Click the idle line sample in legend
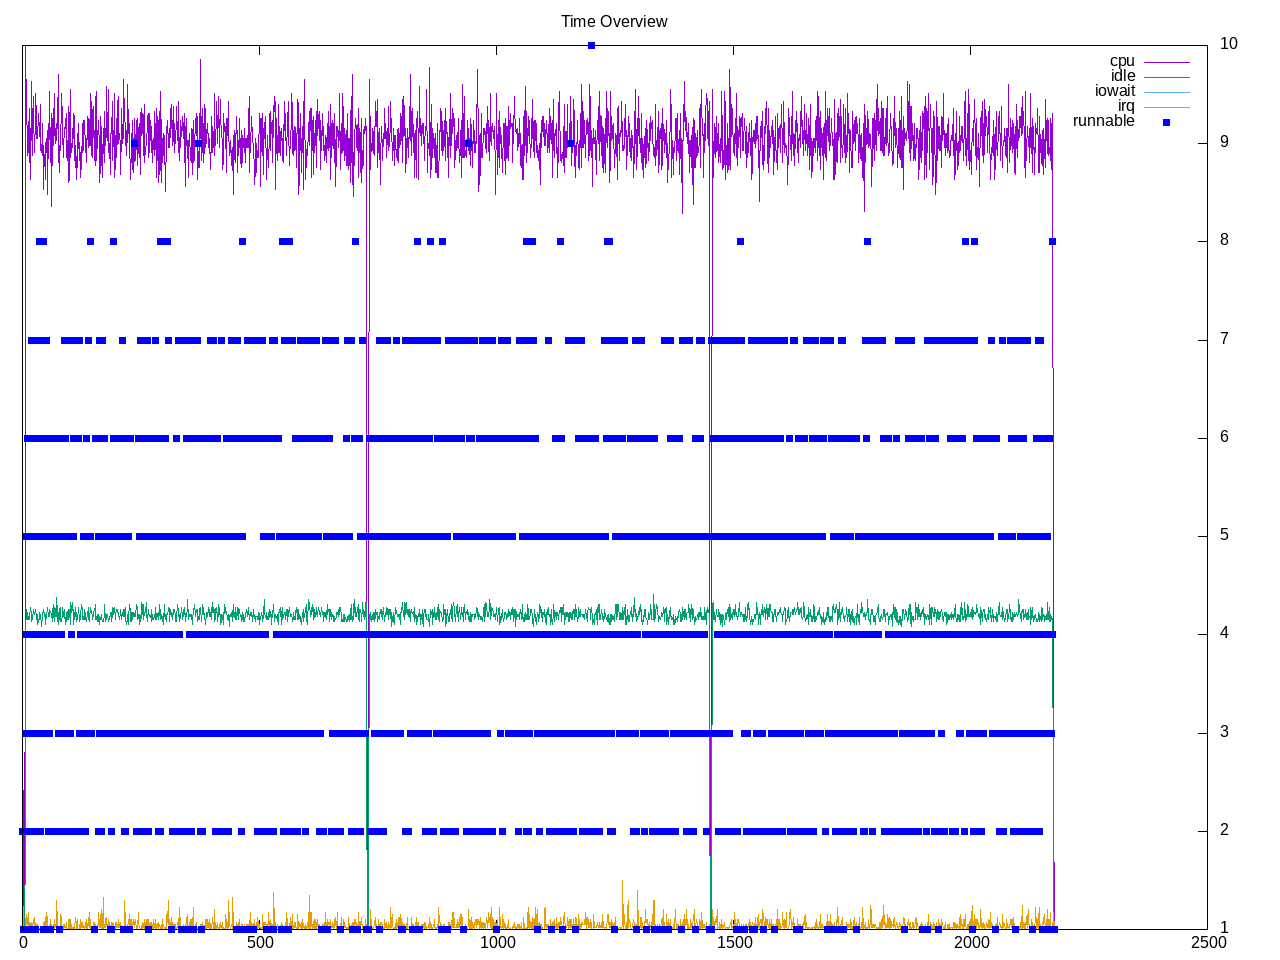 pyautogui.click(x=1166, y=77)
